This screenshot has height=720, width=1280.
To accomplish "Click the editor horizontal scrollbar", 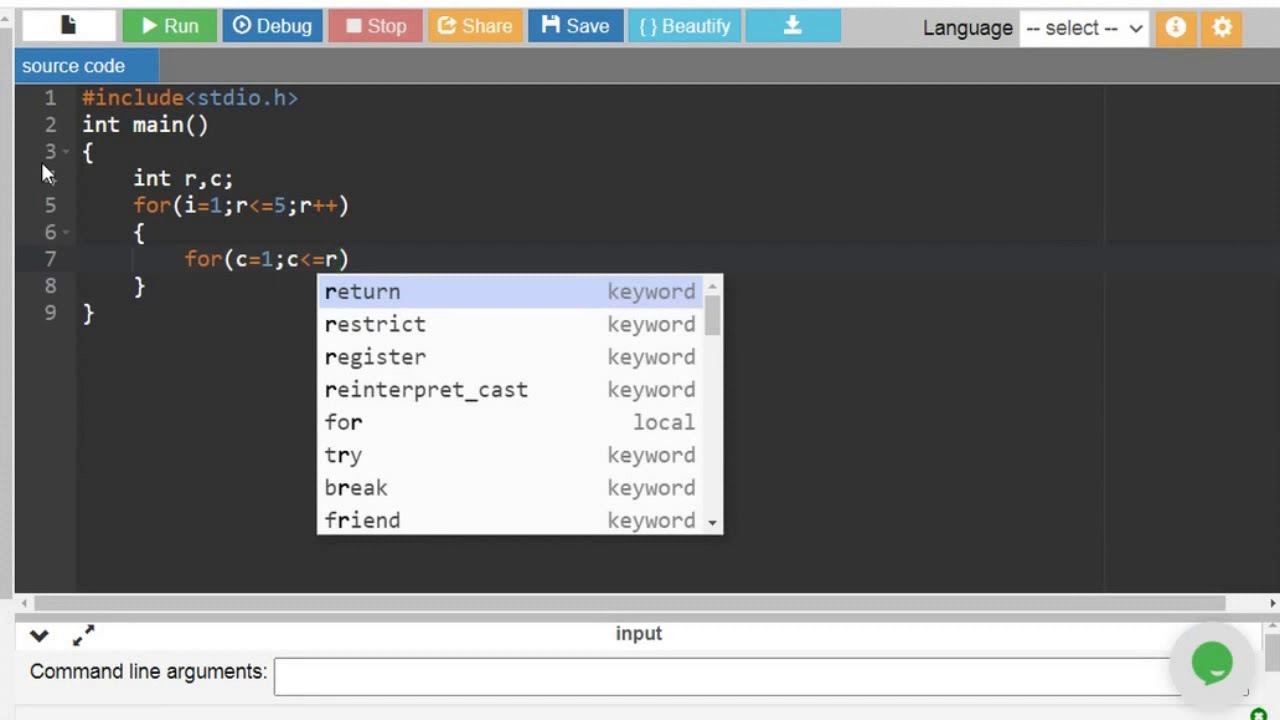I will [x=630, y=603].
